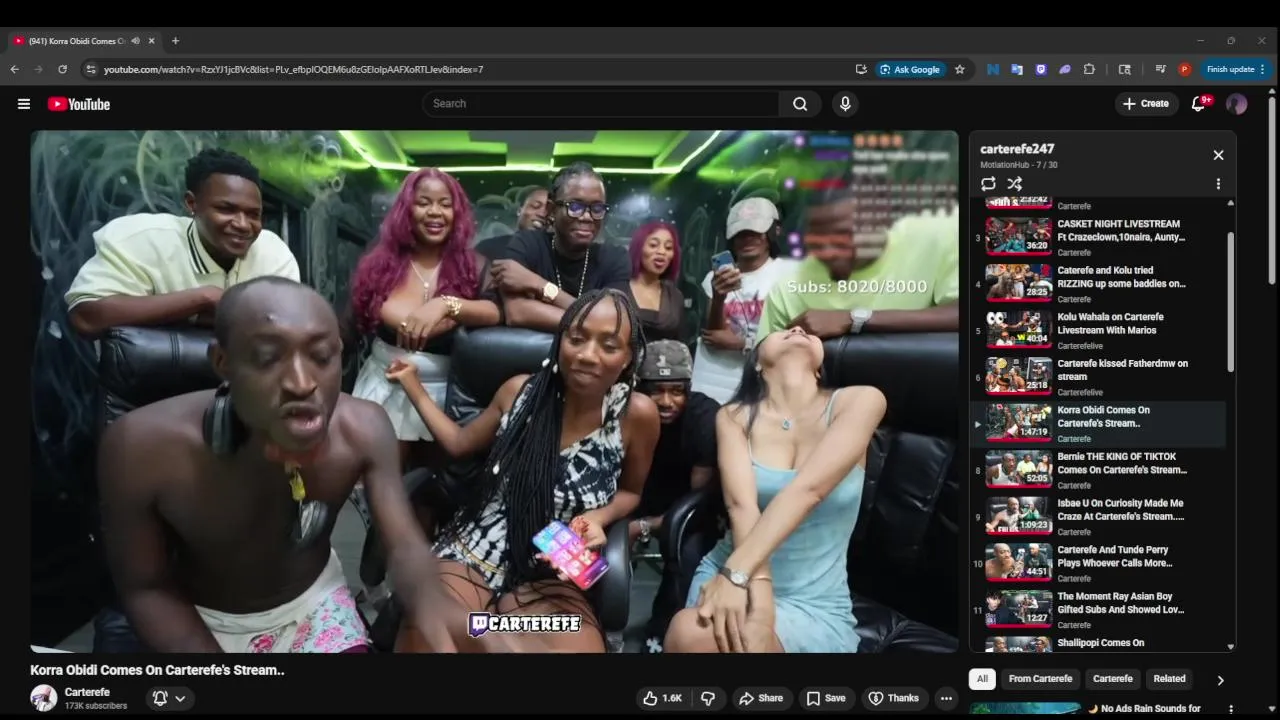Close the carterefe247 playlist panel
This screenshot has width=1280, height=720.
(1218, 155)
